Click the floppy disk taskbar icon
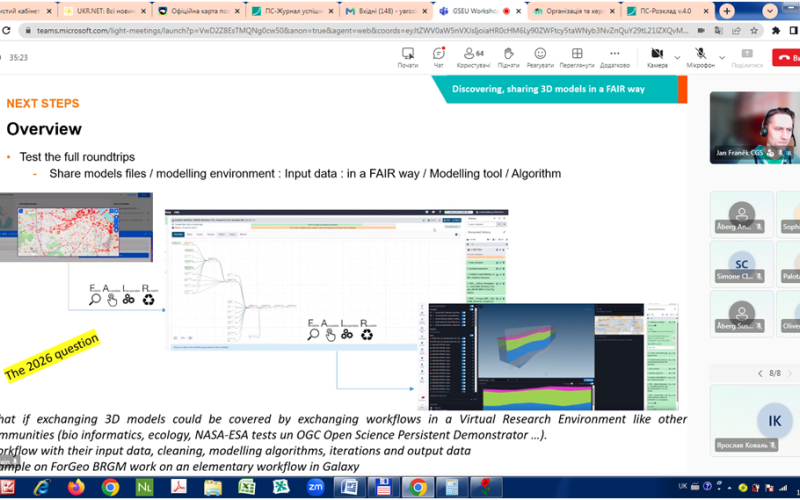Viewport: 800px width, 500px height. coord(383,488)
